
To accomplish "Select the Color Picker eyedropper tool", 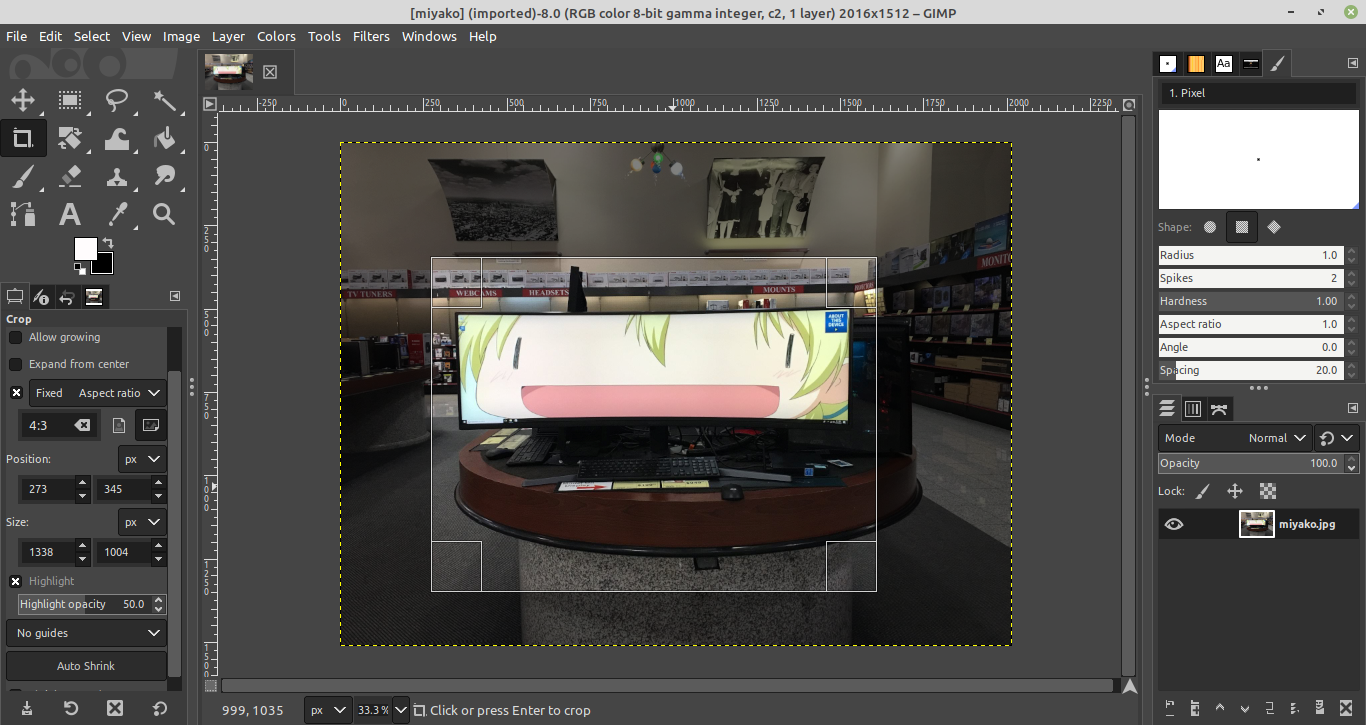I will tap(117, 214).
